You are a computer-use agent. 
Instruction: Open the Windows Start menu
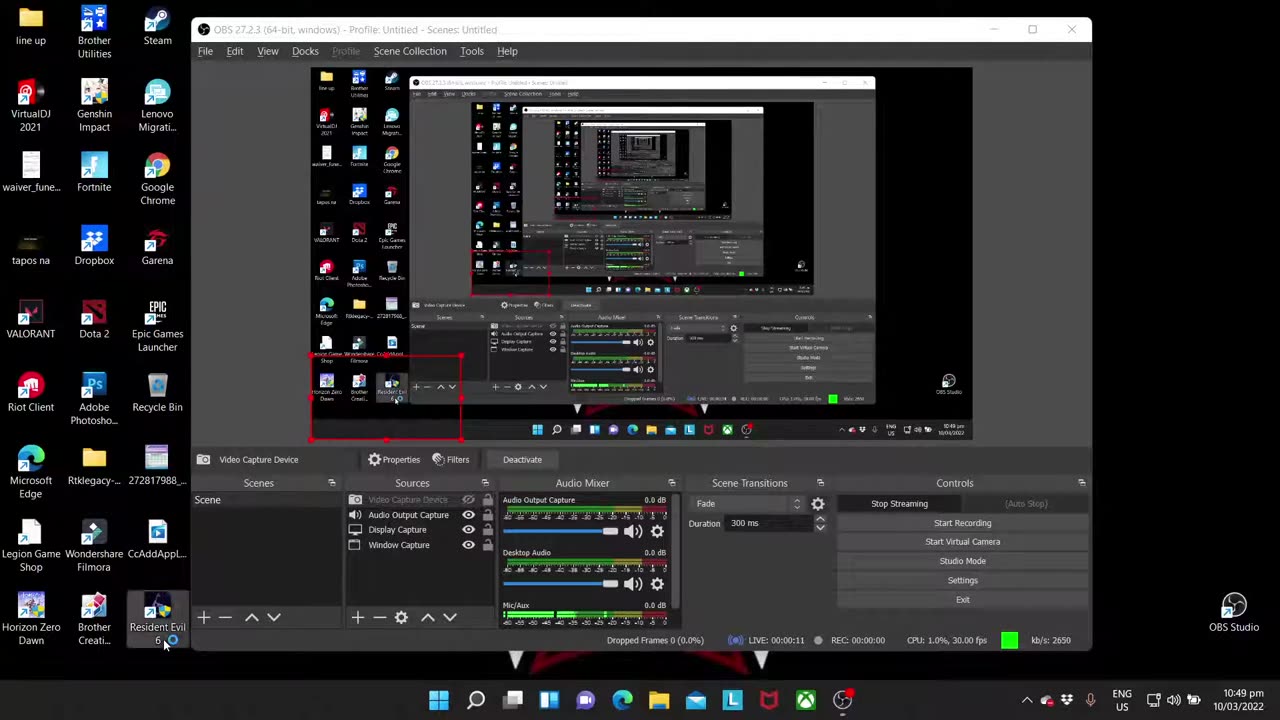pos(439,700)
